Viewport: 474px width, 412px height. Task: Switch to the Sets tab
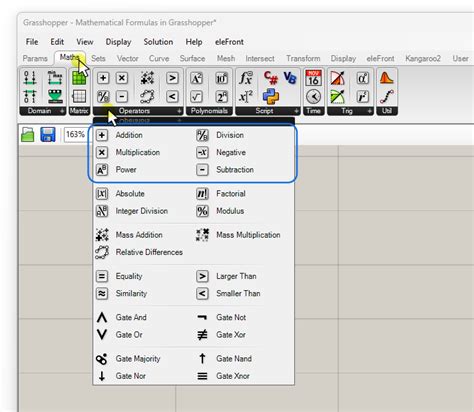98,58
